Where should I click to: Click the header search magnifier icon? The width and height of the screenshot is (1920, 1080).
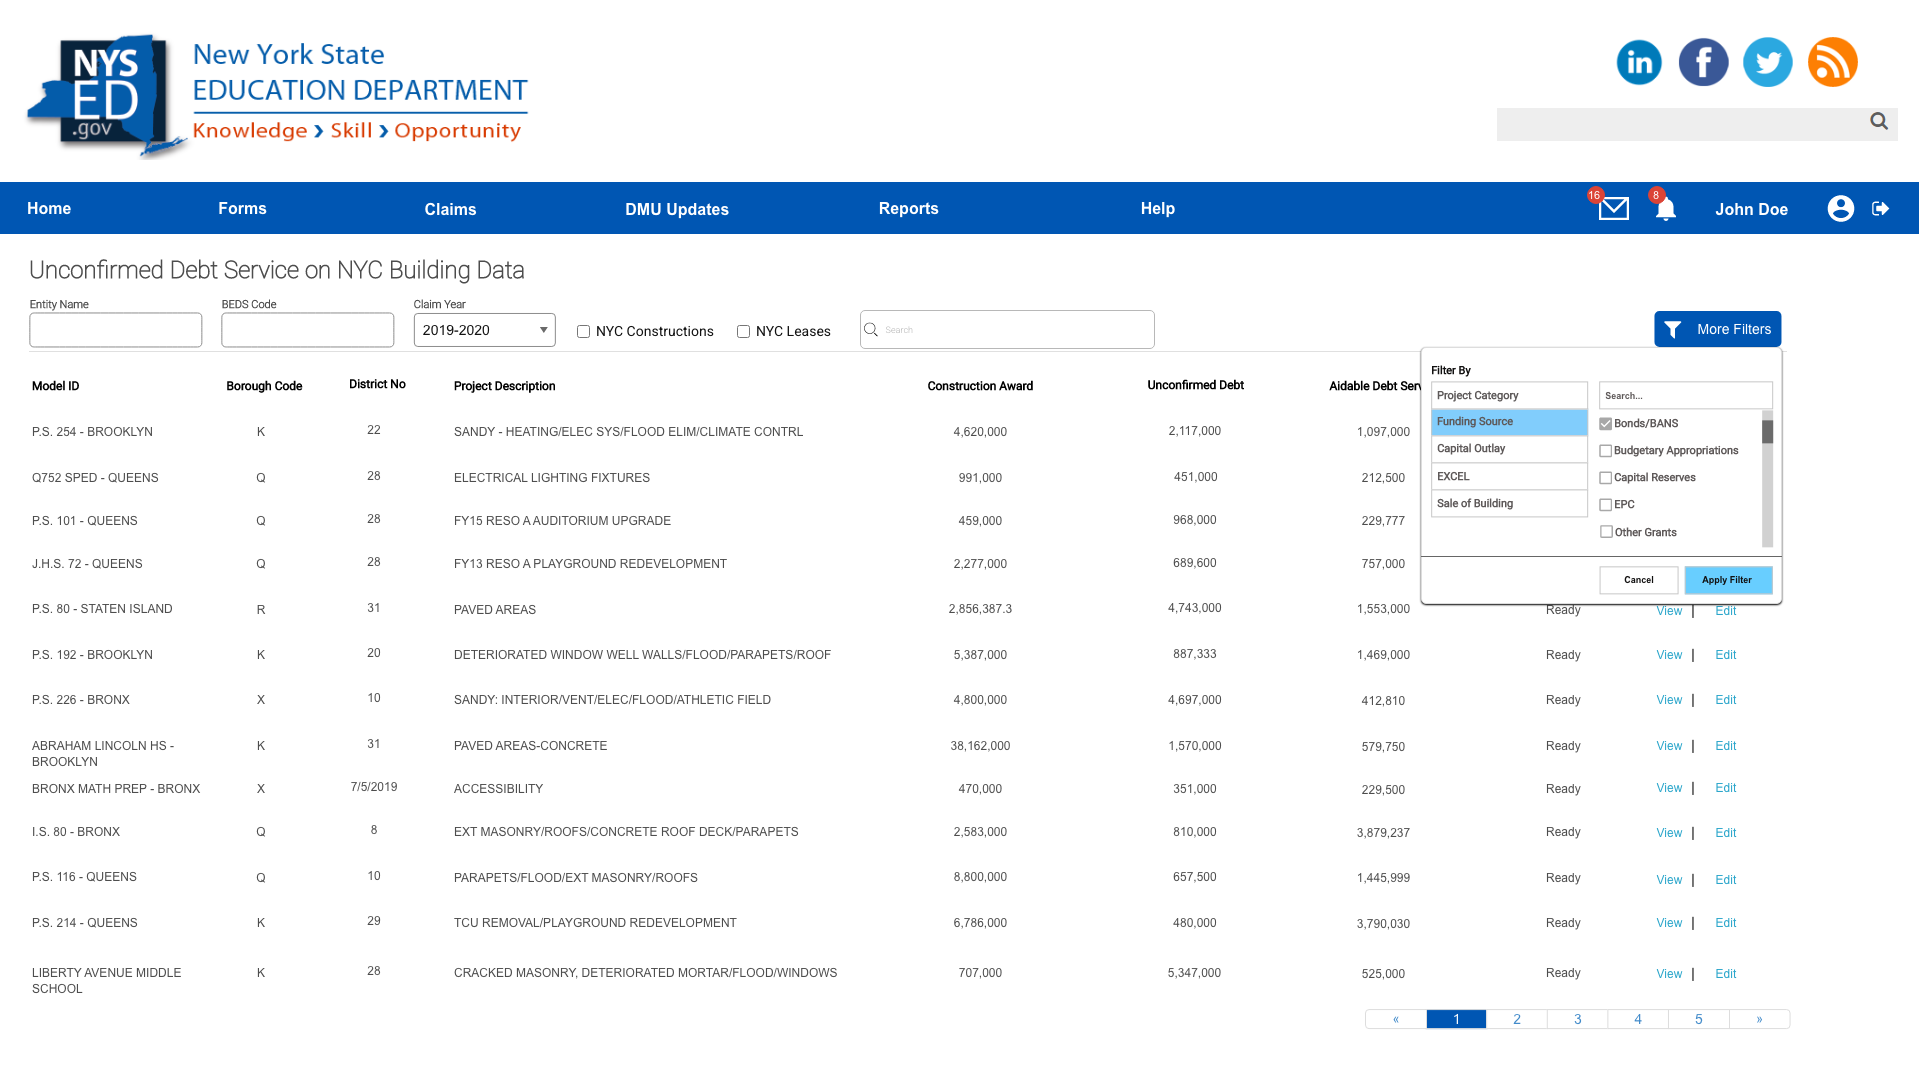1878,121
